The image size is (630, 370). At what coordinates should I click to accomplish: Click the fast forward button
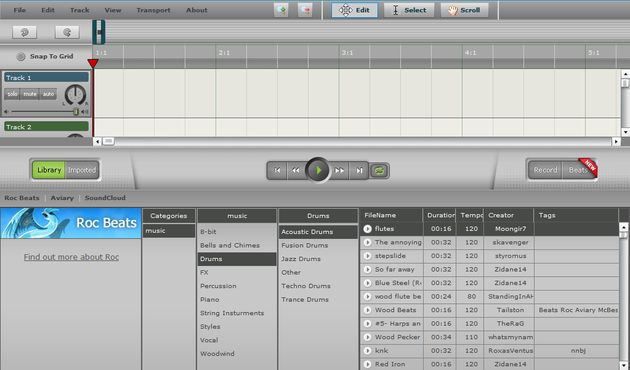(340, 170)
